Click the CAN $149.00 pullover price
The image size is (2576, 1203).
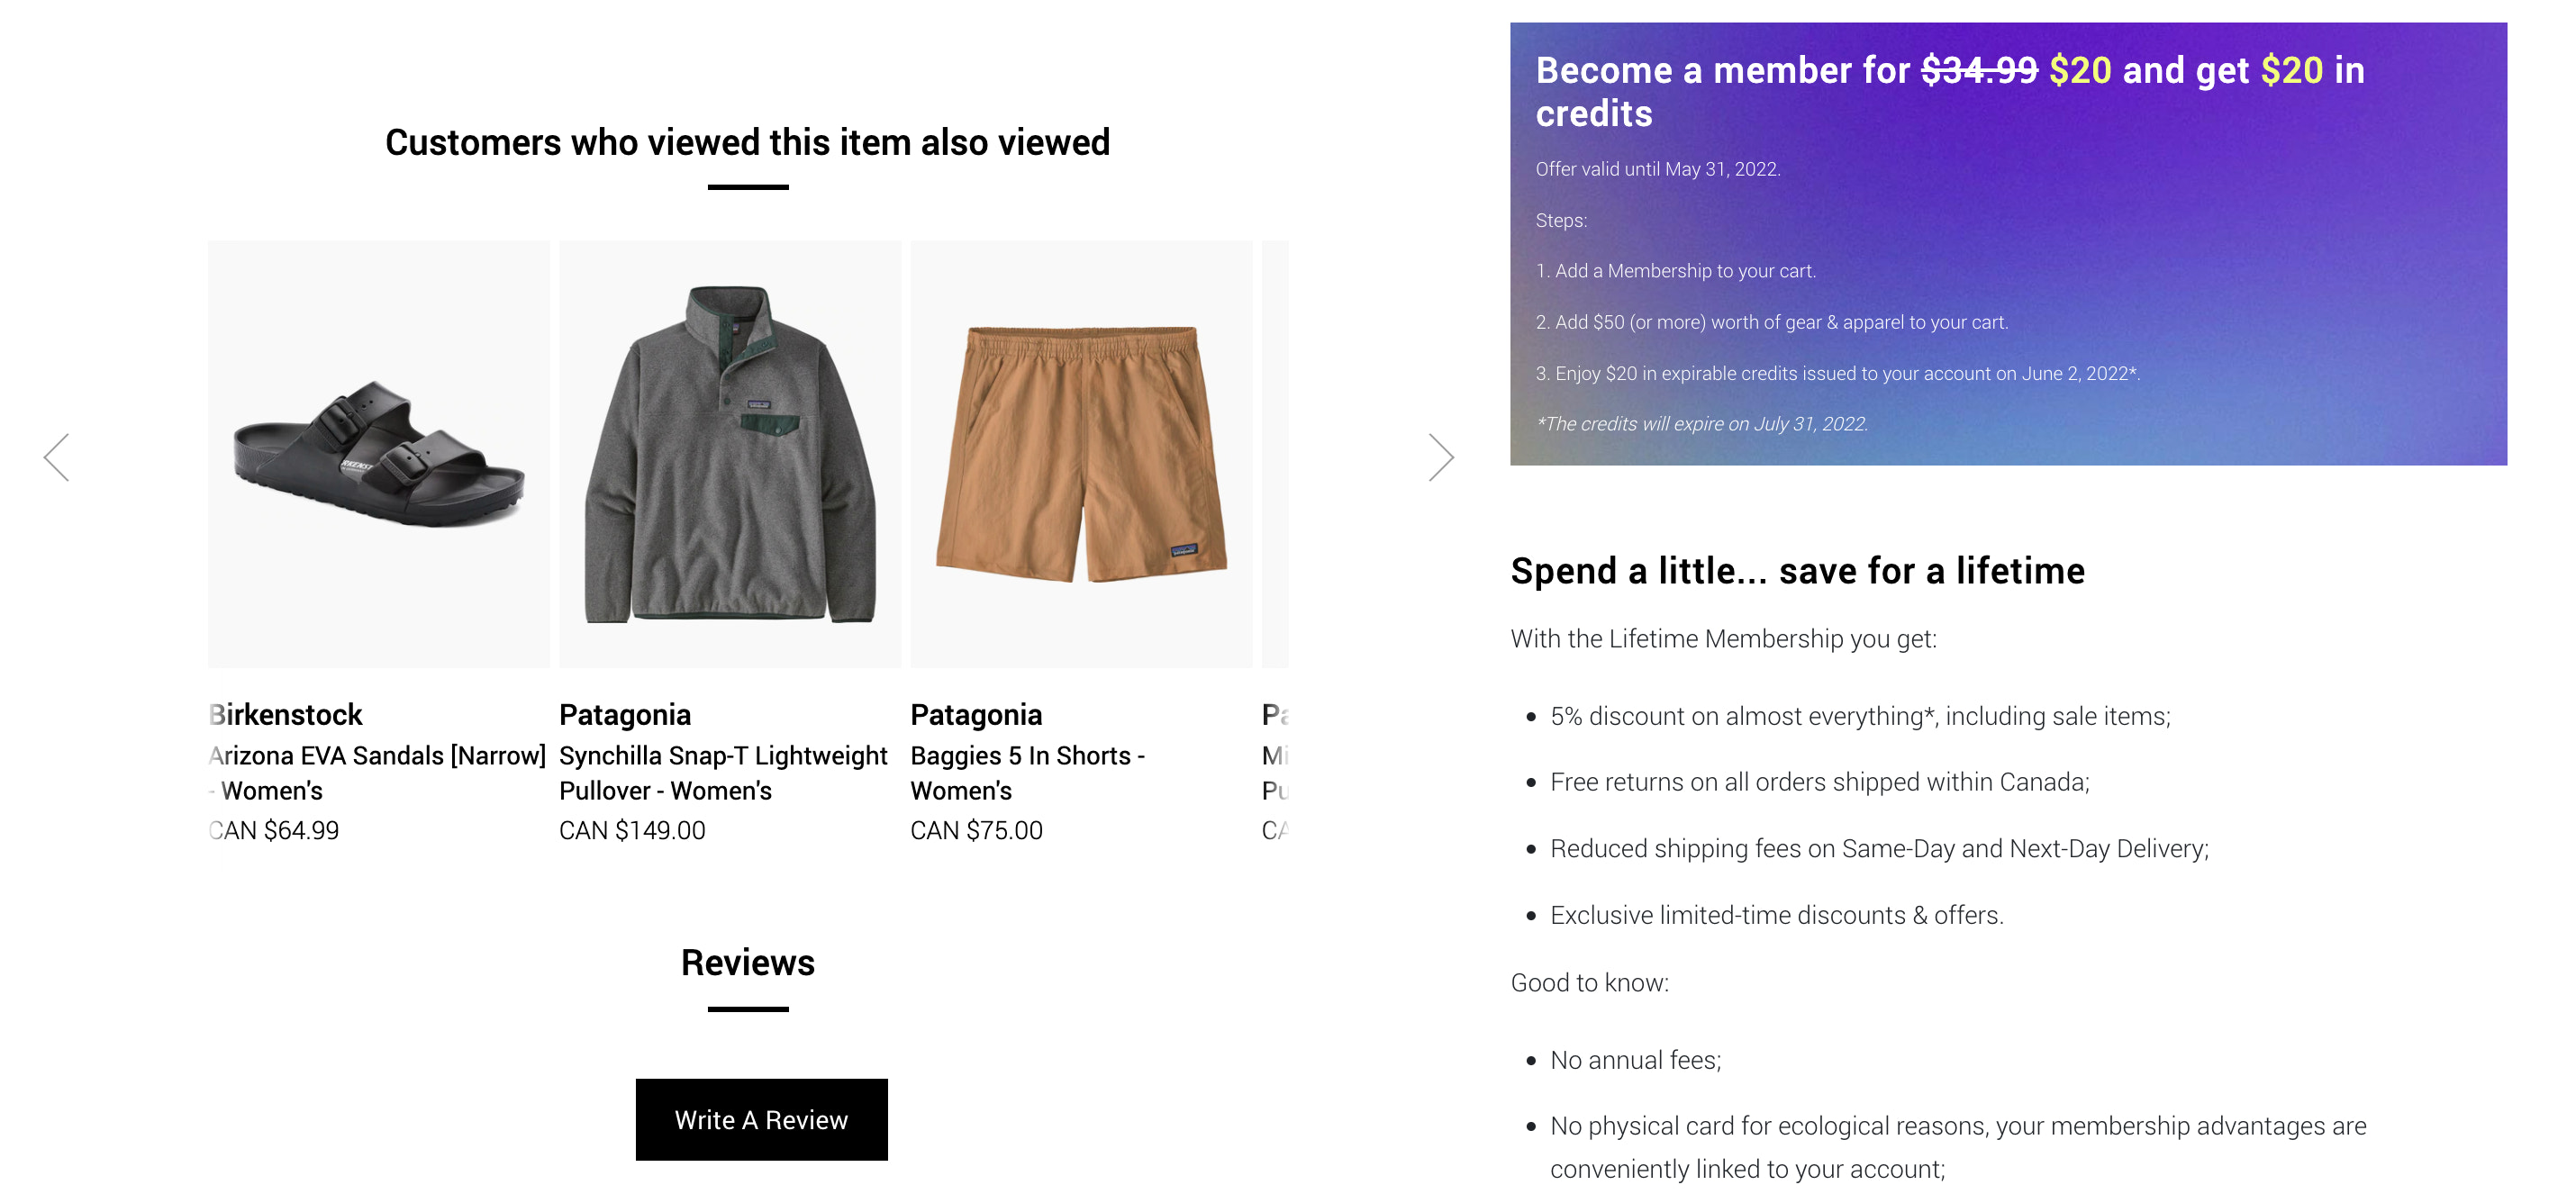pos(632,831)
